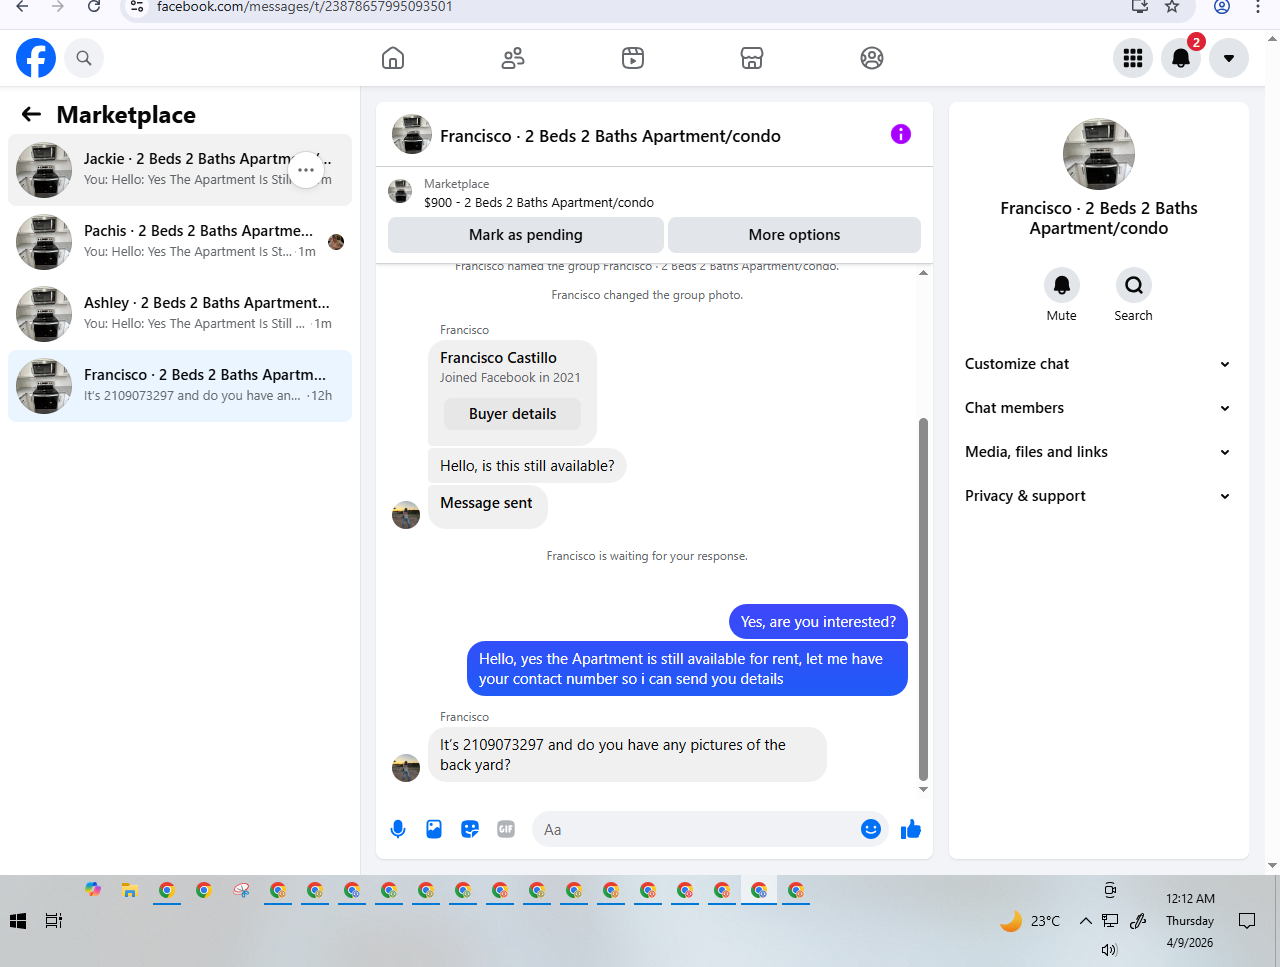Click the chat scrollbar down arrow

tap(923, 789)
